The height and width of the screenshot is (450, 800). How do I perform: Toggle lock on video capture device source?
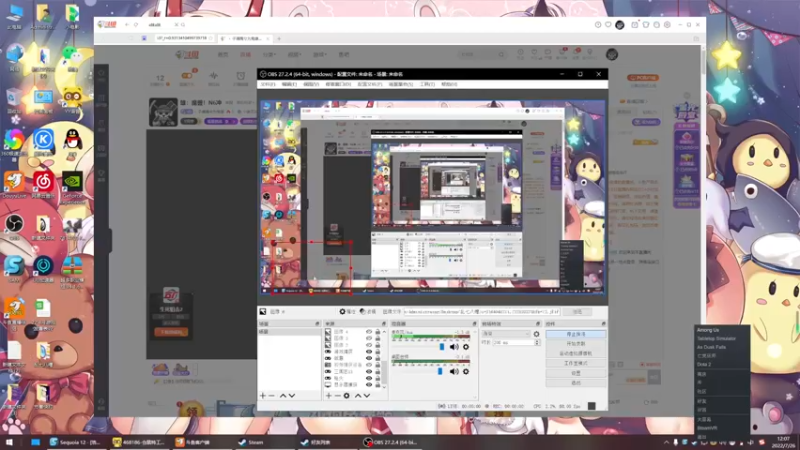378,365
